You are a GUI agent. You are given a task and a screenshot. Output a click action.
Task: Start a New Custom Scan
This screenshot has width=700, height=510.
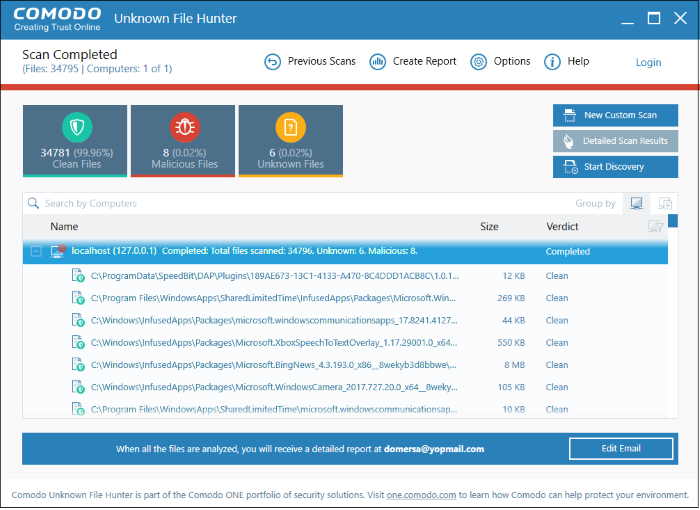click(x=615, y=115)
